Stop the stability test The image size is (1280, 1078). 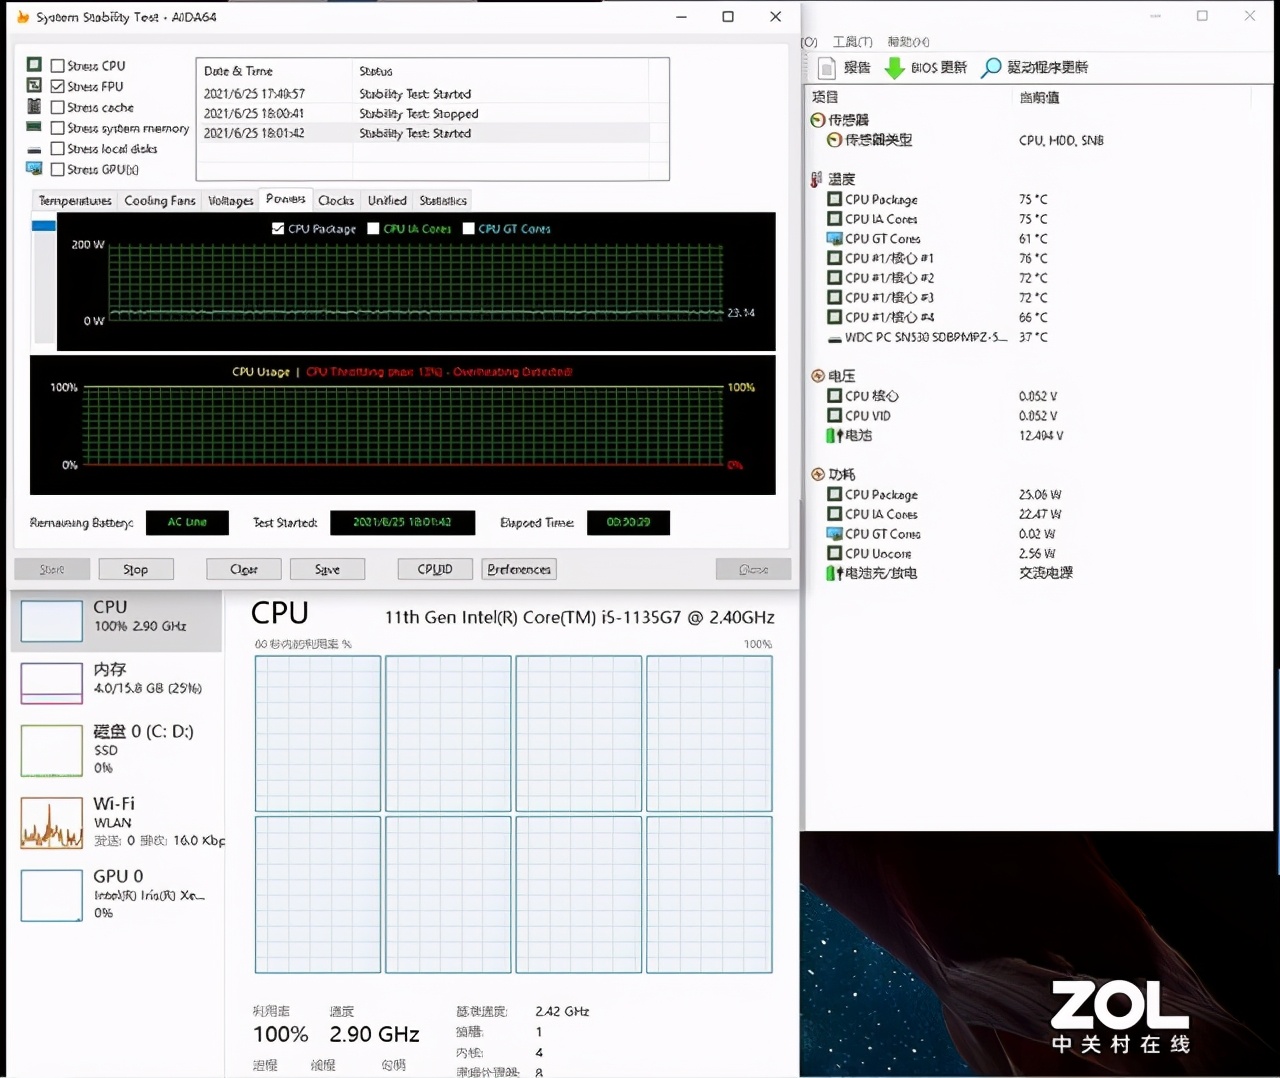click(x=136, y=569)
